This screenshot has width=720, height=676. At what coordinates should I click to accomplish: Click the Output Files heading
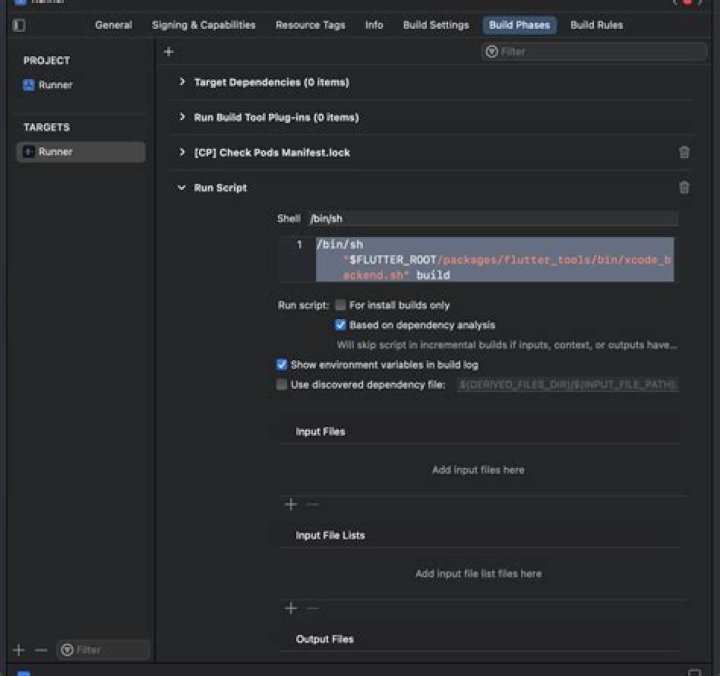(x=325, y=639)
